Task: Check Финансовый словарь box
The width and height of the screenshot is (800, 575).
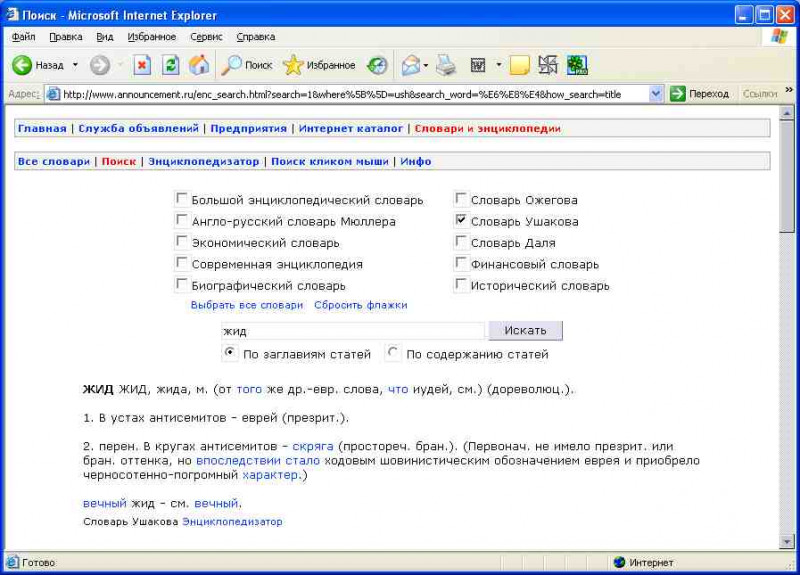Action: (461, 263)
